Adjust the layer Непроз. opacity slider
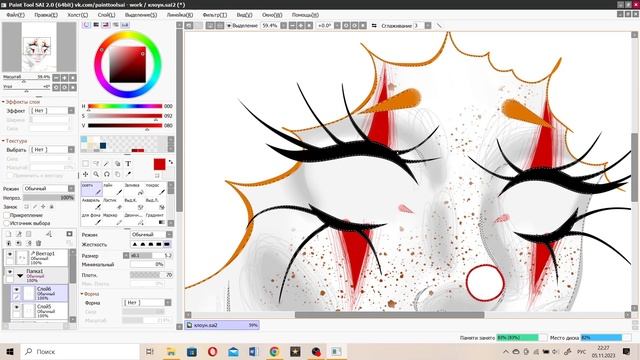 click(x=49, y=198)
